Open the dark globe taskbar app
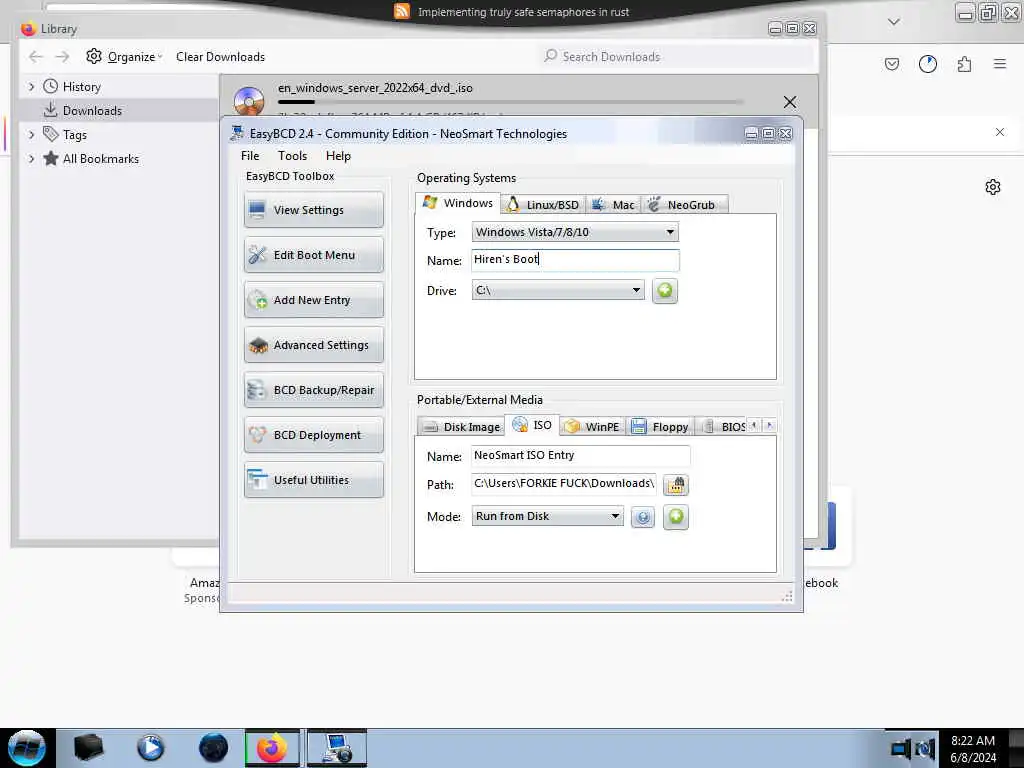Viewport: 1024px width, 768px height. 213,748
